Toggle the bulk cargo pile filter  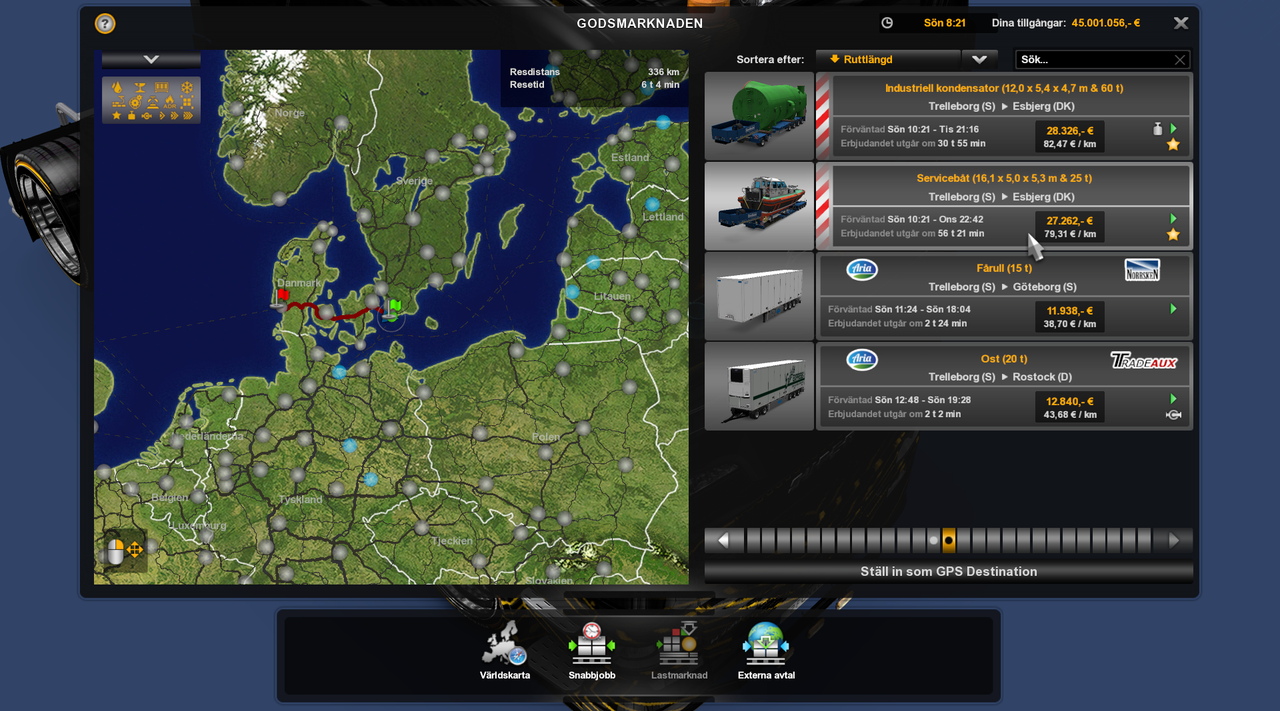[153, 102]
